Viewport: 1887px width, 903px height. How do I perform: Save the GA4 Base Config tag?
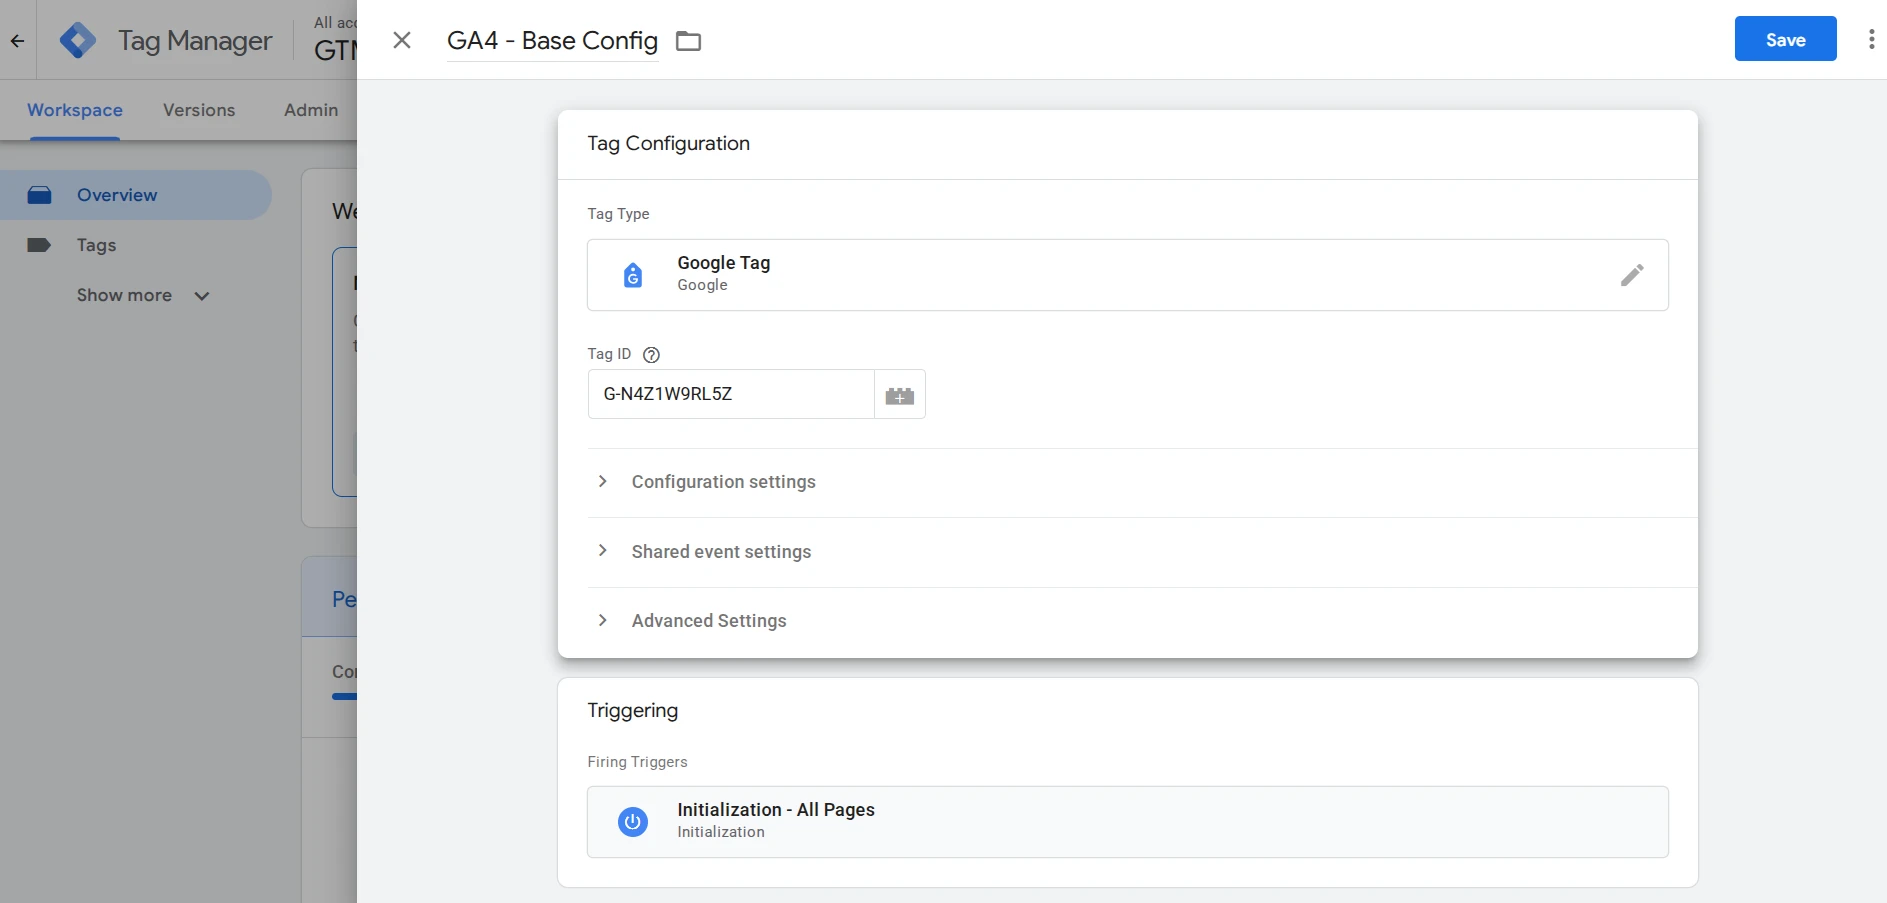point(1785,39)
